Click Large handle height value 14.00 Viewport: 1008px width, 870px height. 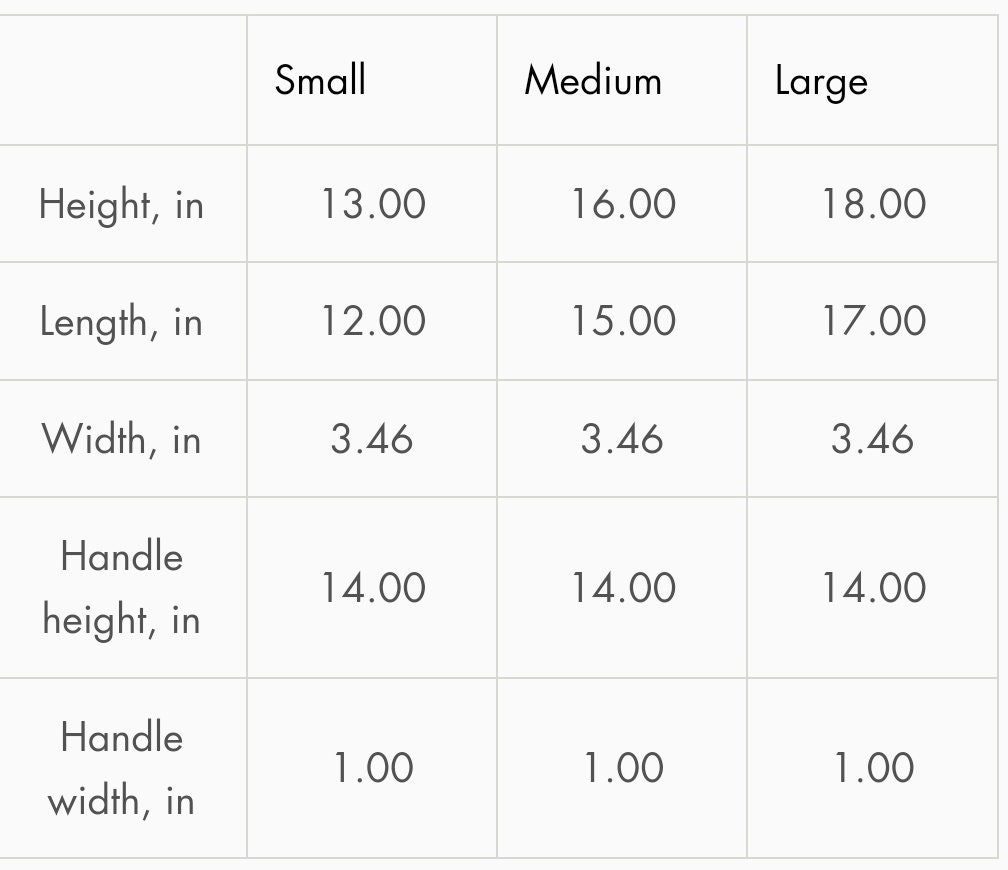(x=874, y=588)
